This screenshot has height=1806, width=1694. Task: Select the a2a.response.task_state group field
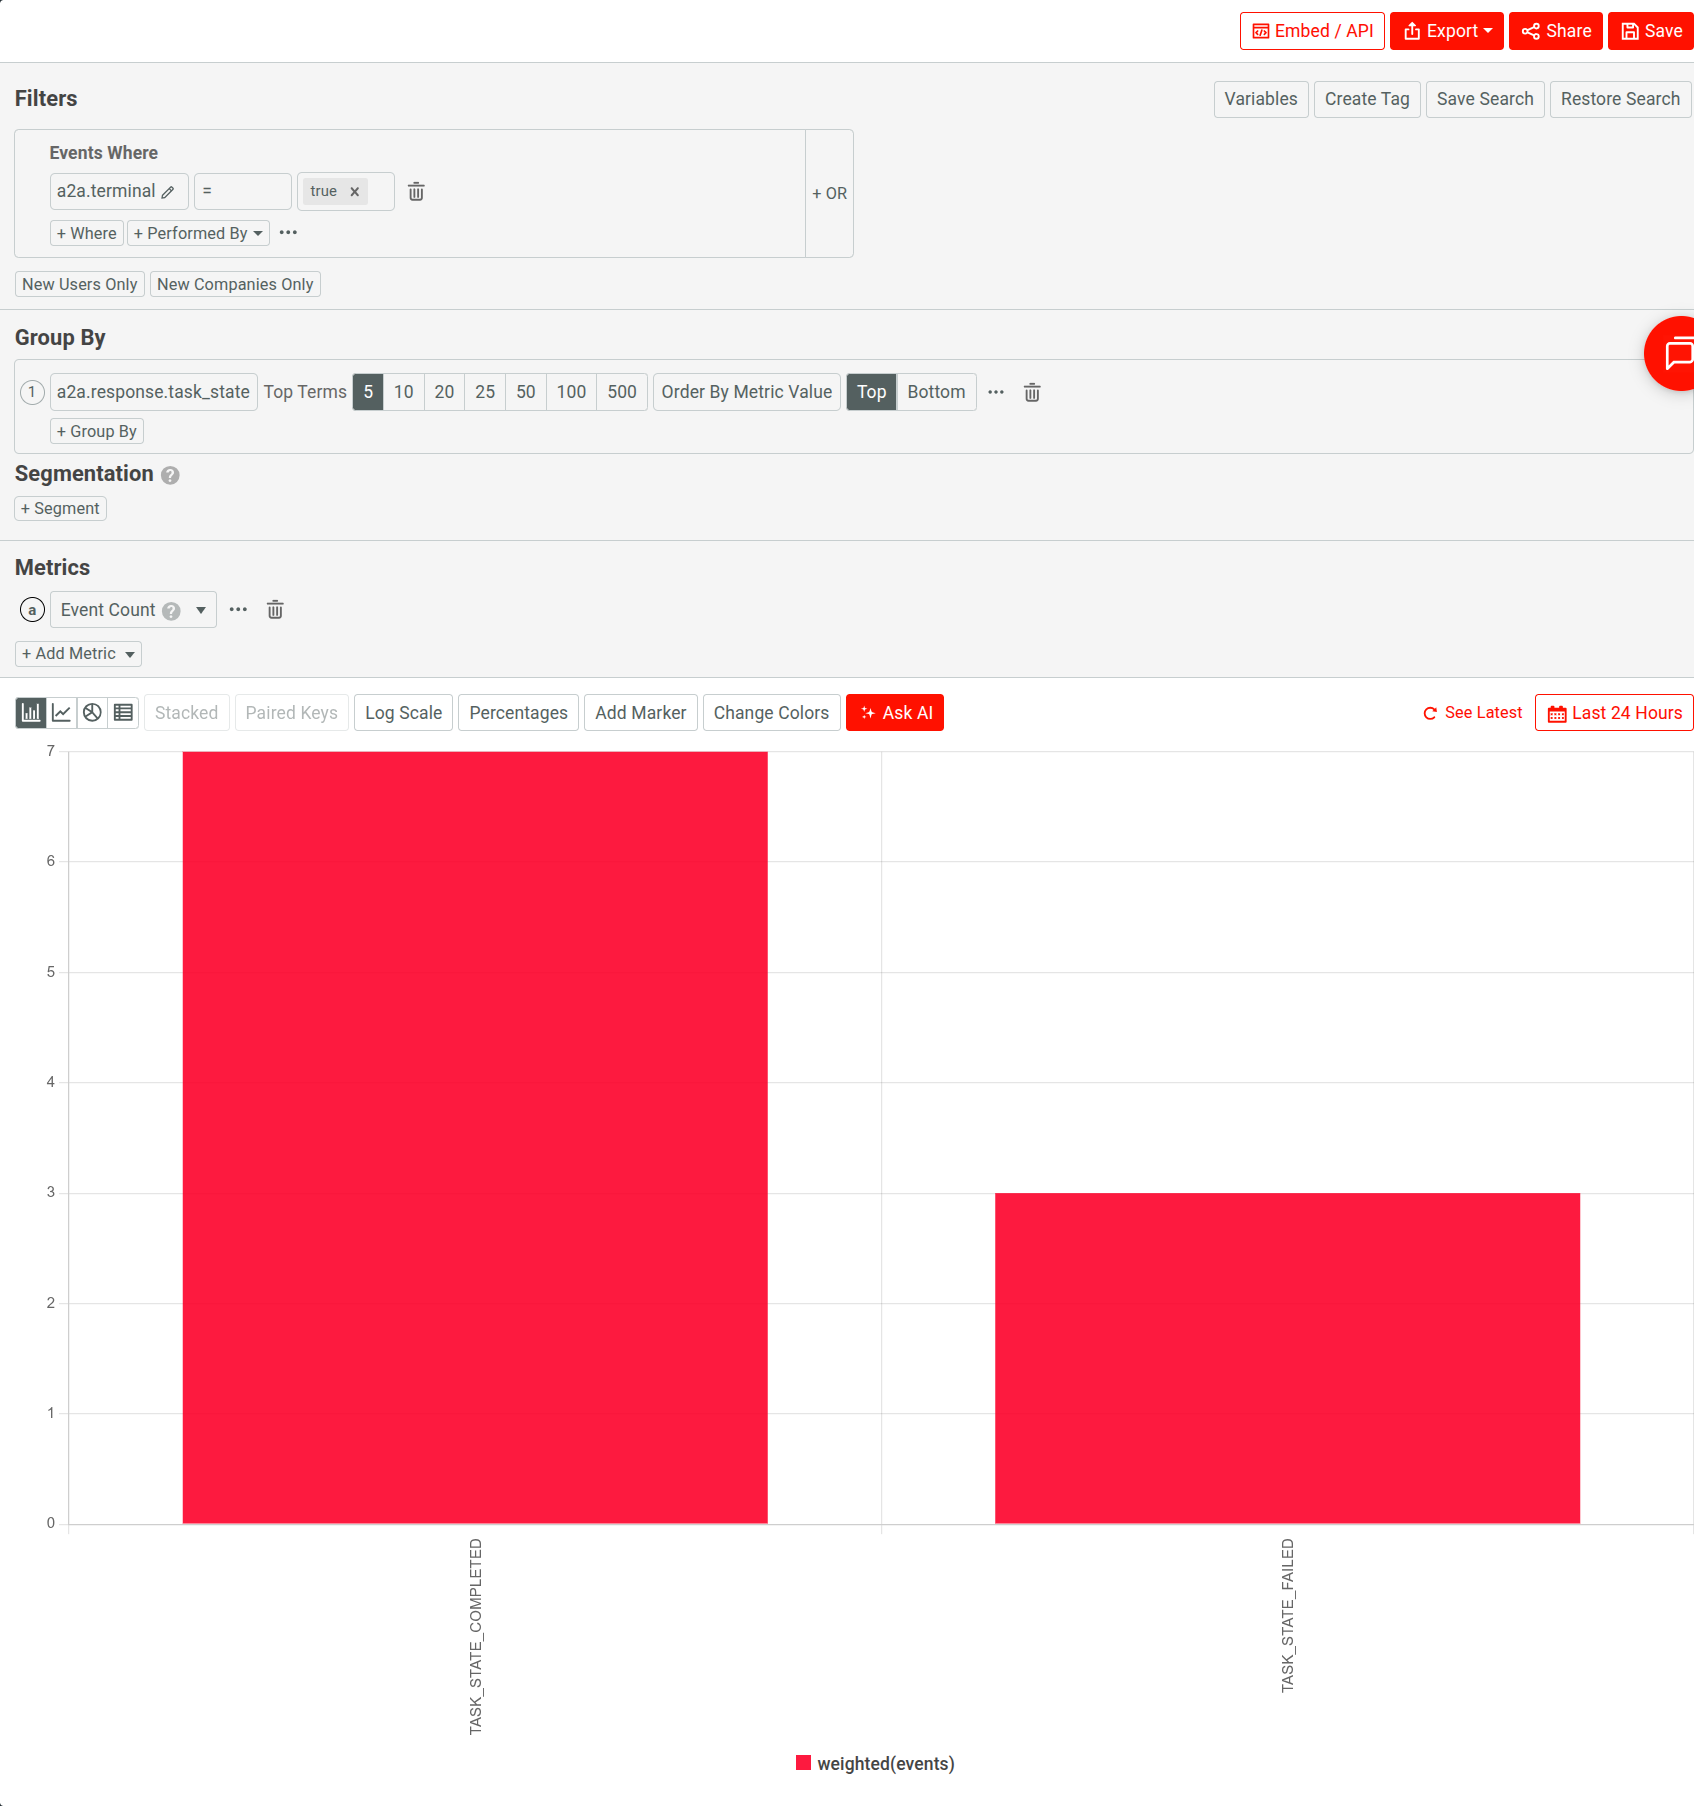(x=153, y=392)
